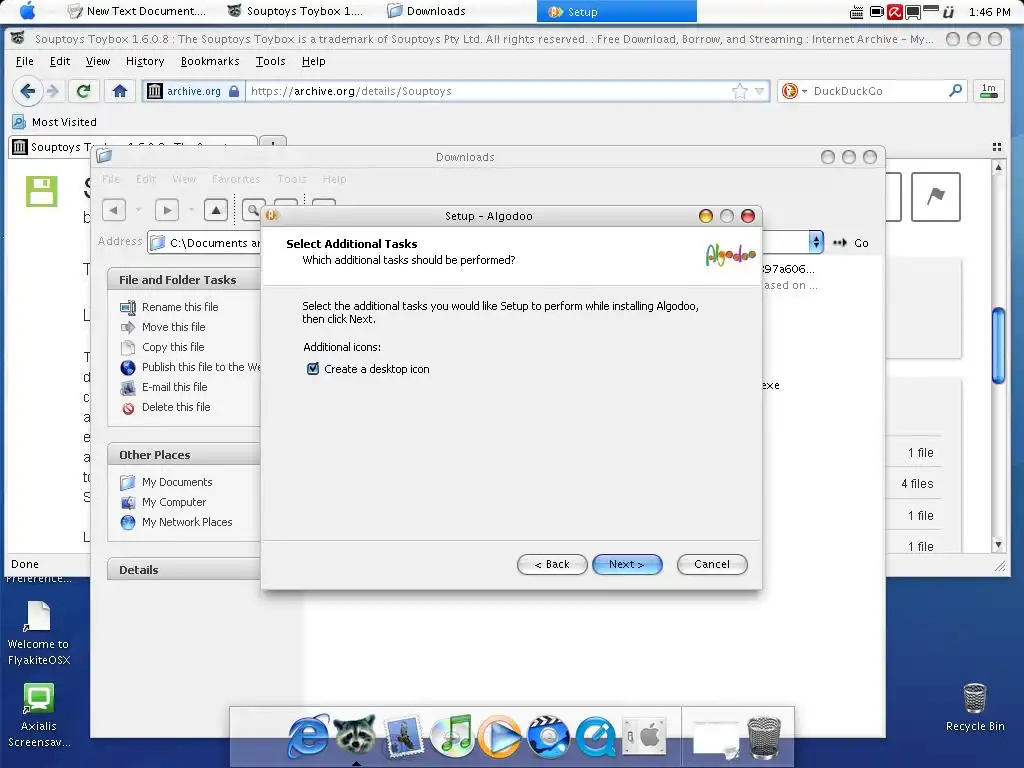Image resolution: width=1024 pixels, height=768 pixels.
Task: Open the Downloads address bar dropdown
Action: 816,242
